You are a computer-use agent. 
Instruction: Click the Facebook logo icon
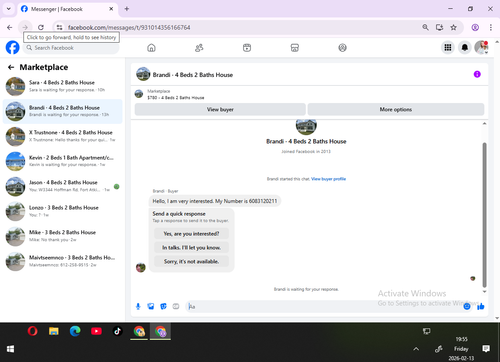tap(13, 48)
